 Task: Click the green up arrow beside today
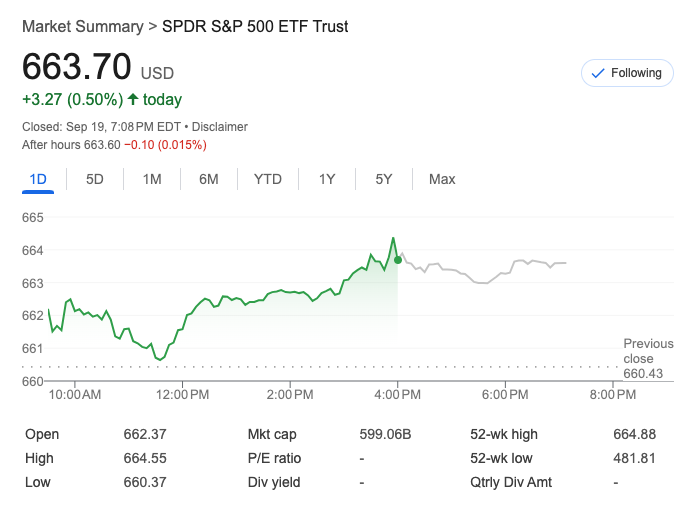(132, 100)
